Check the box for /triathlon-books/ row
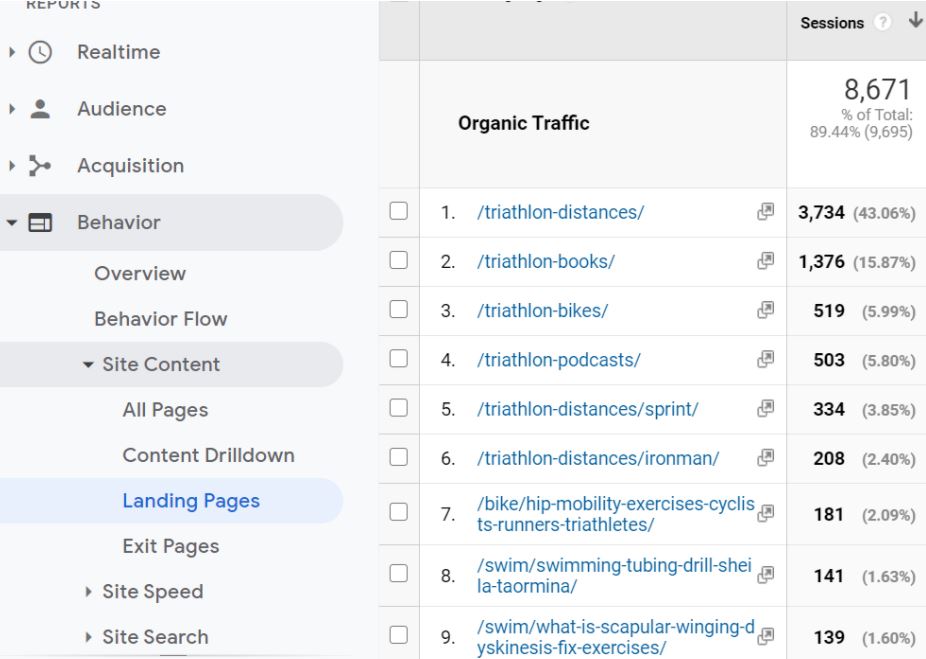 pyautogui.click(x=399, y=260)
